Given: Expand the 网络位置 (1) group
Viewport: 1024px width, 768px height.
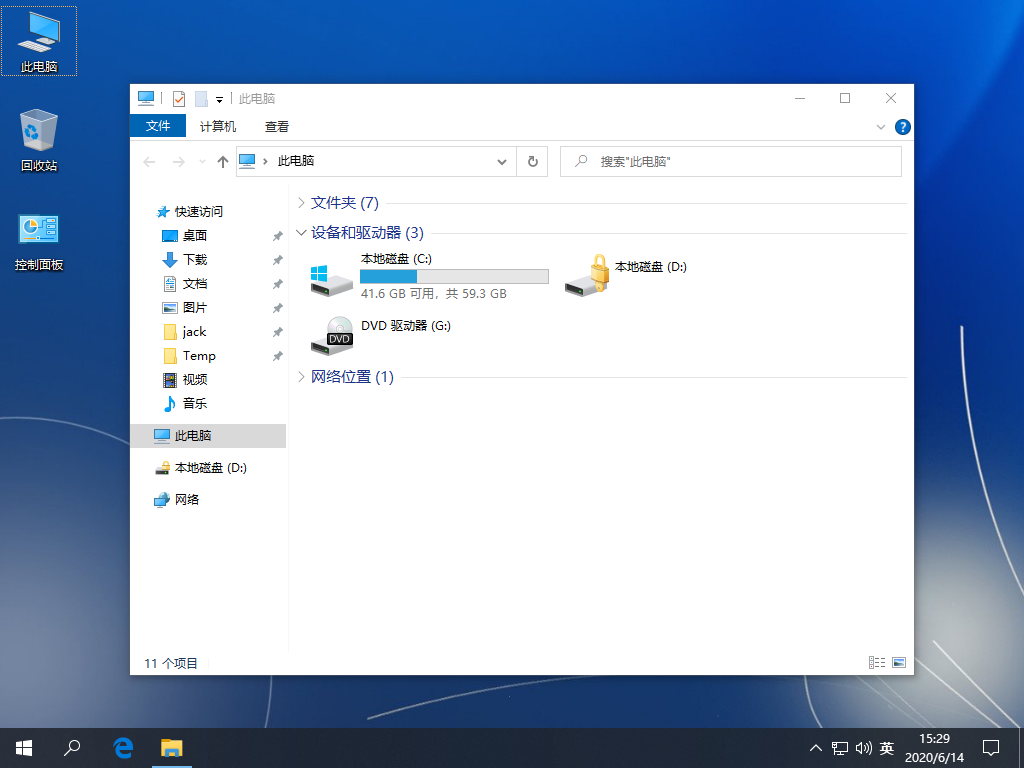Looking at the screenshot, I should pos(301,377).
